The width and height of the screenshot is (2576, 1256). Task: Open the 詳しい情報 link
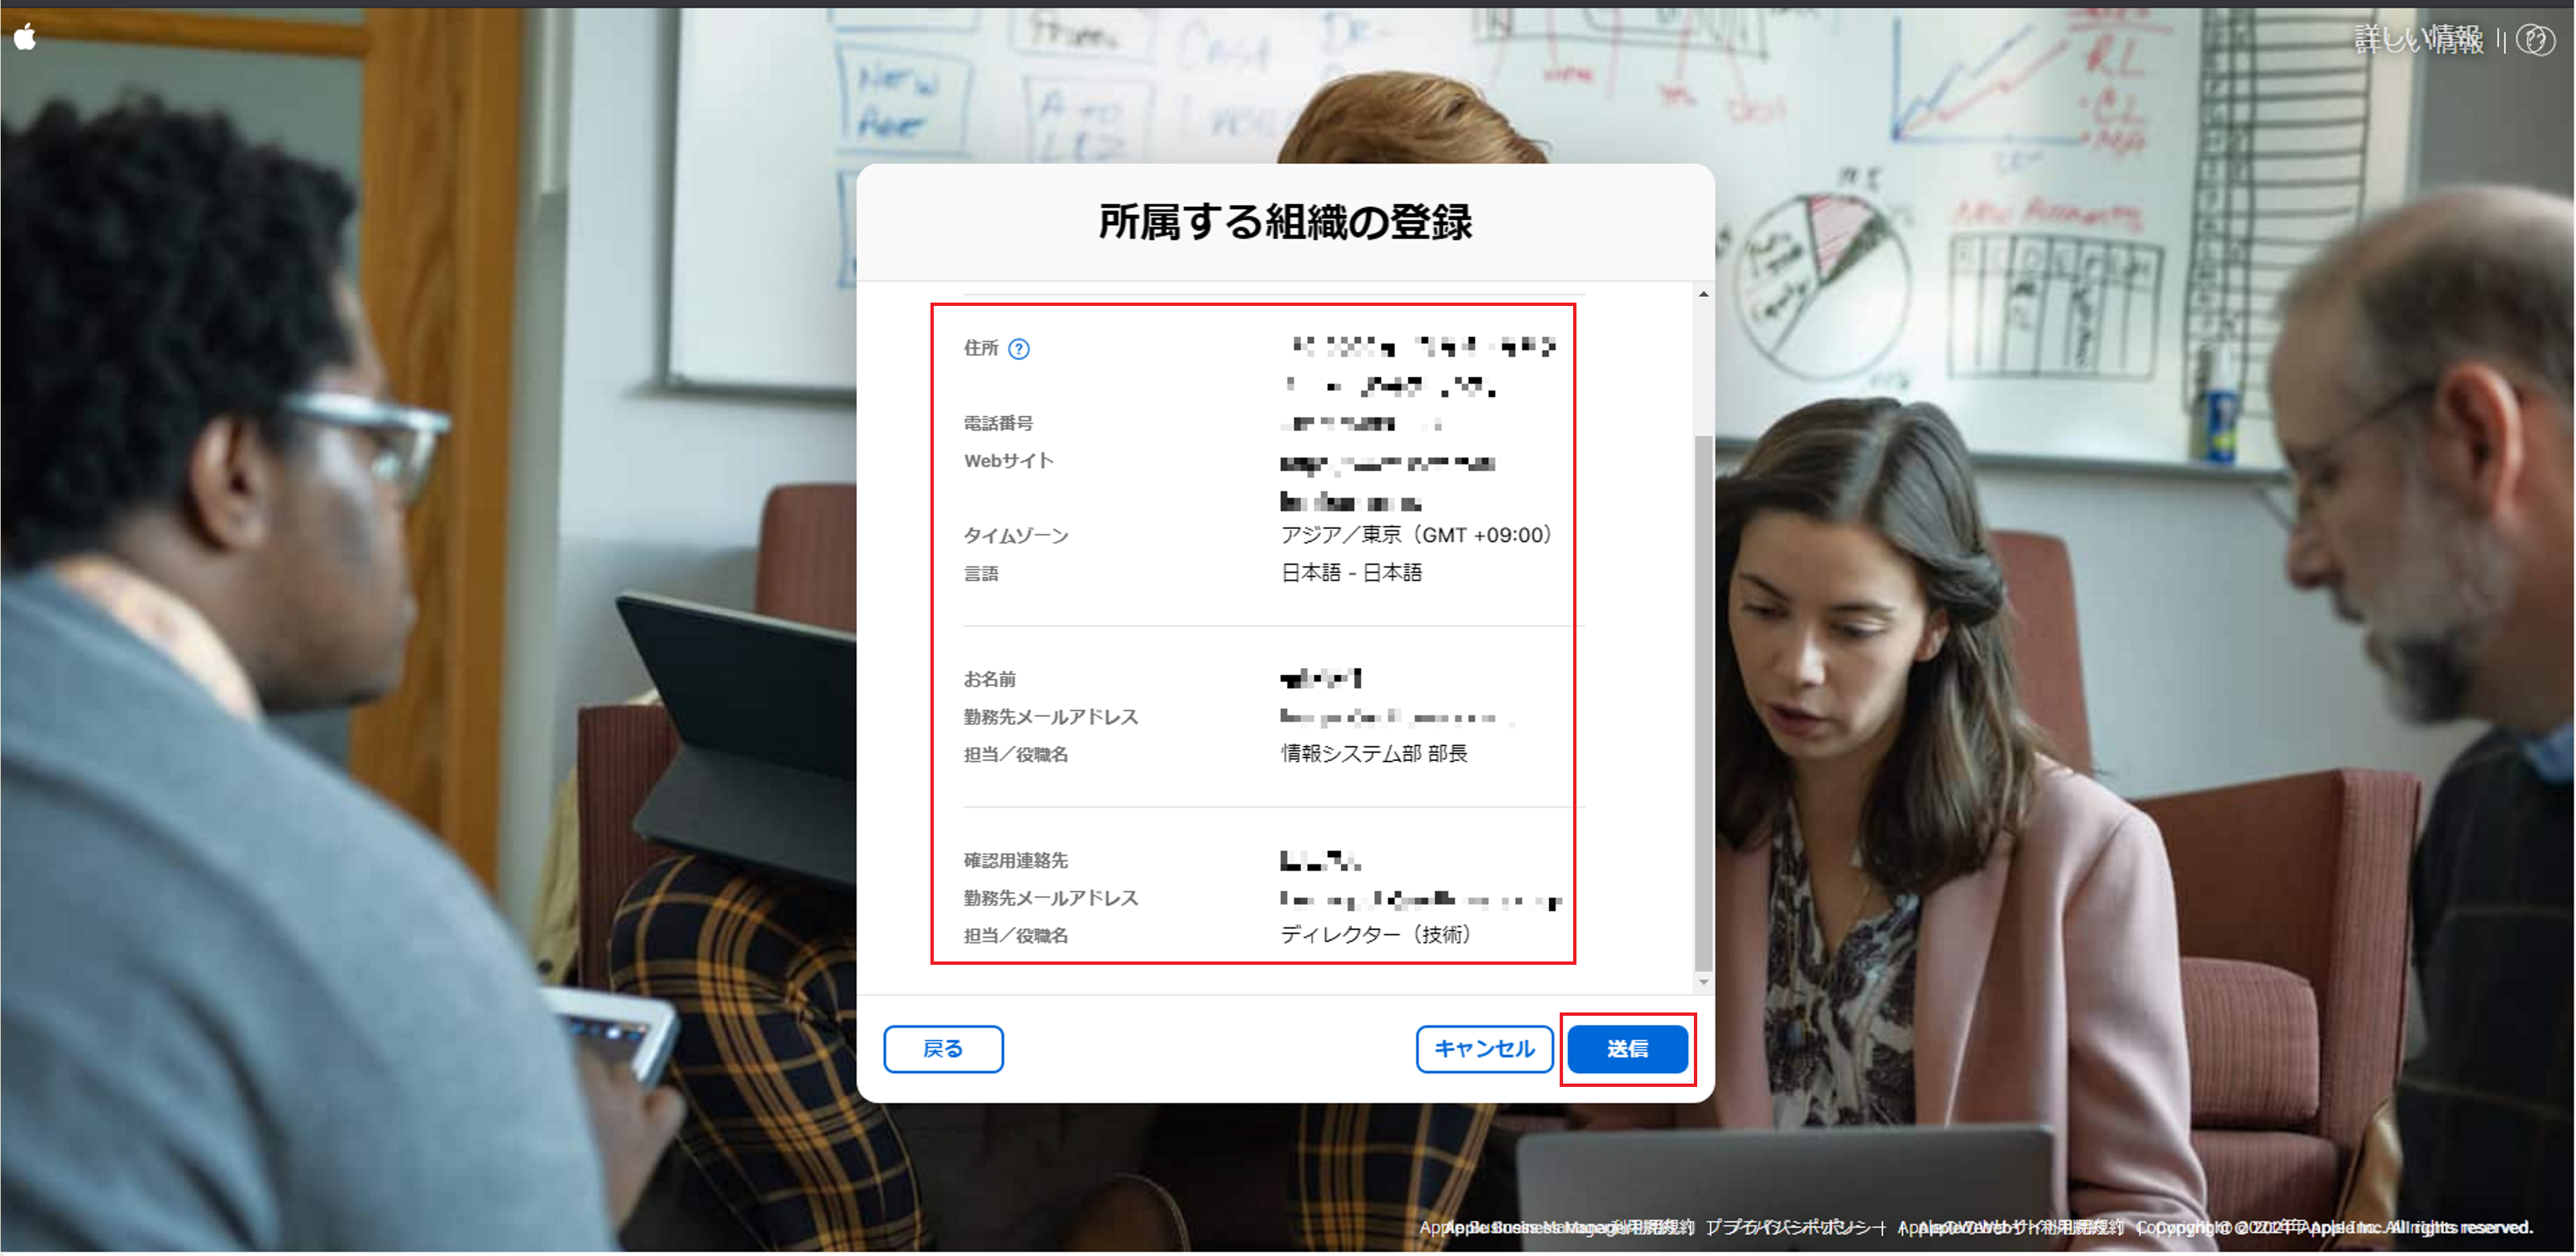(2418, 40)
